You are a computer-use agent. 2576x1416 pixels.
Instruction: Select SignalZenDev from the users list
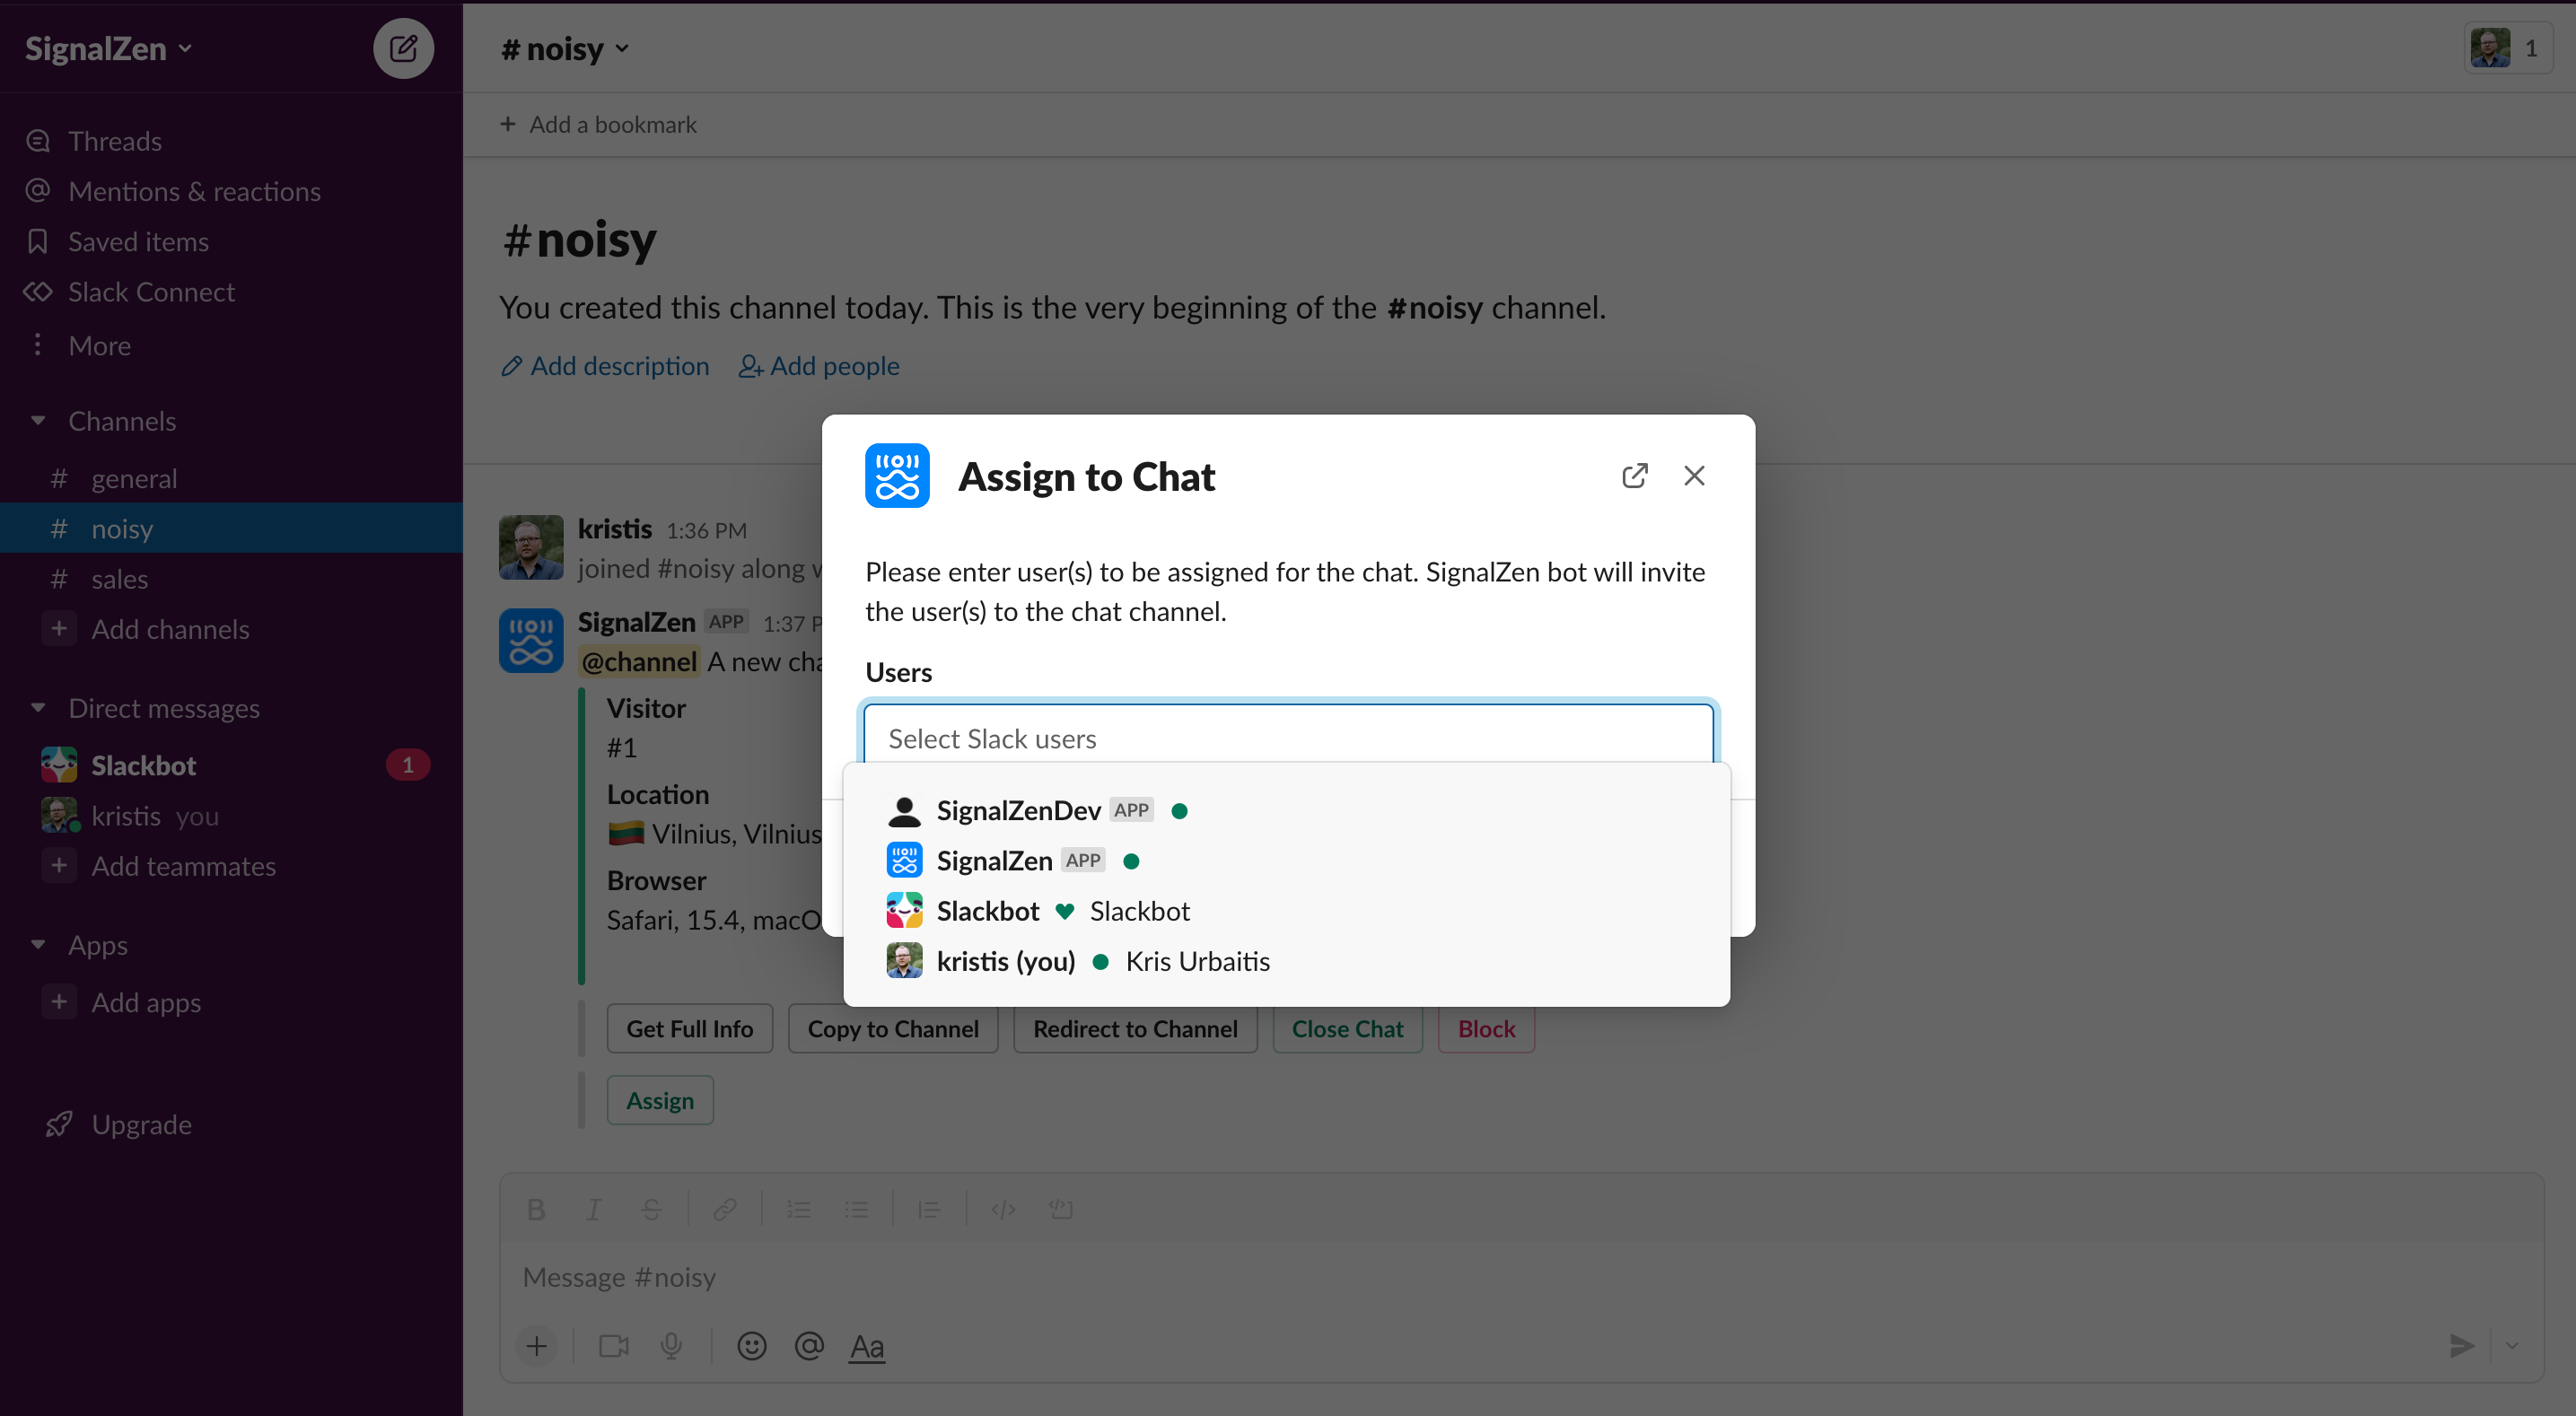coord(1287,810)
